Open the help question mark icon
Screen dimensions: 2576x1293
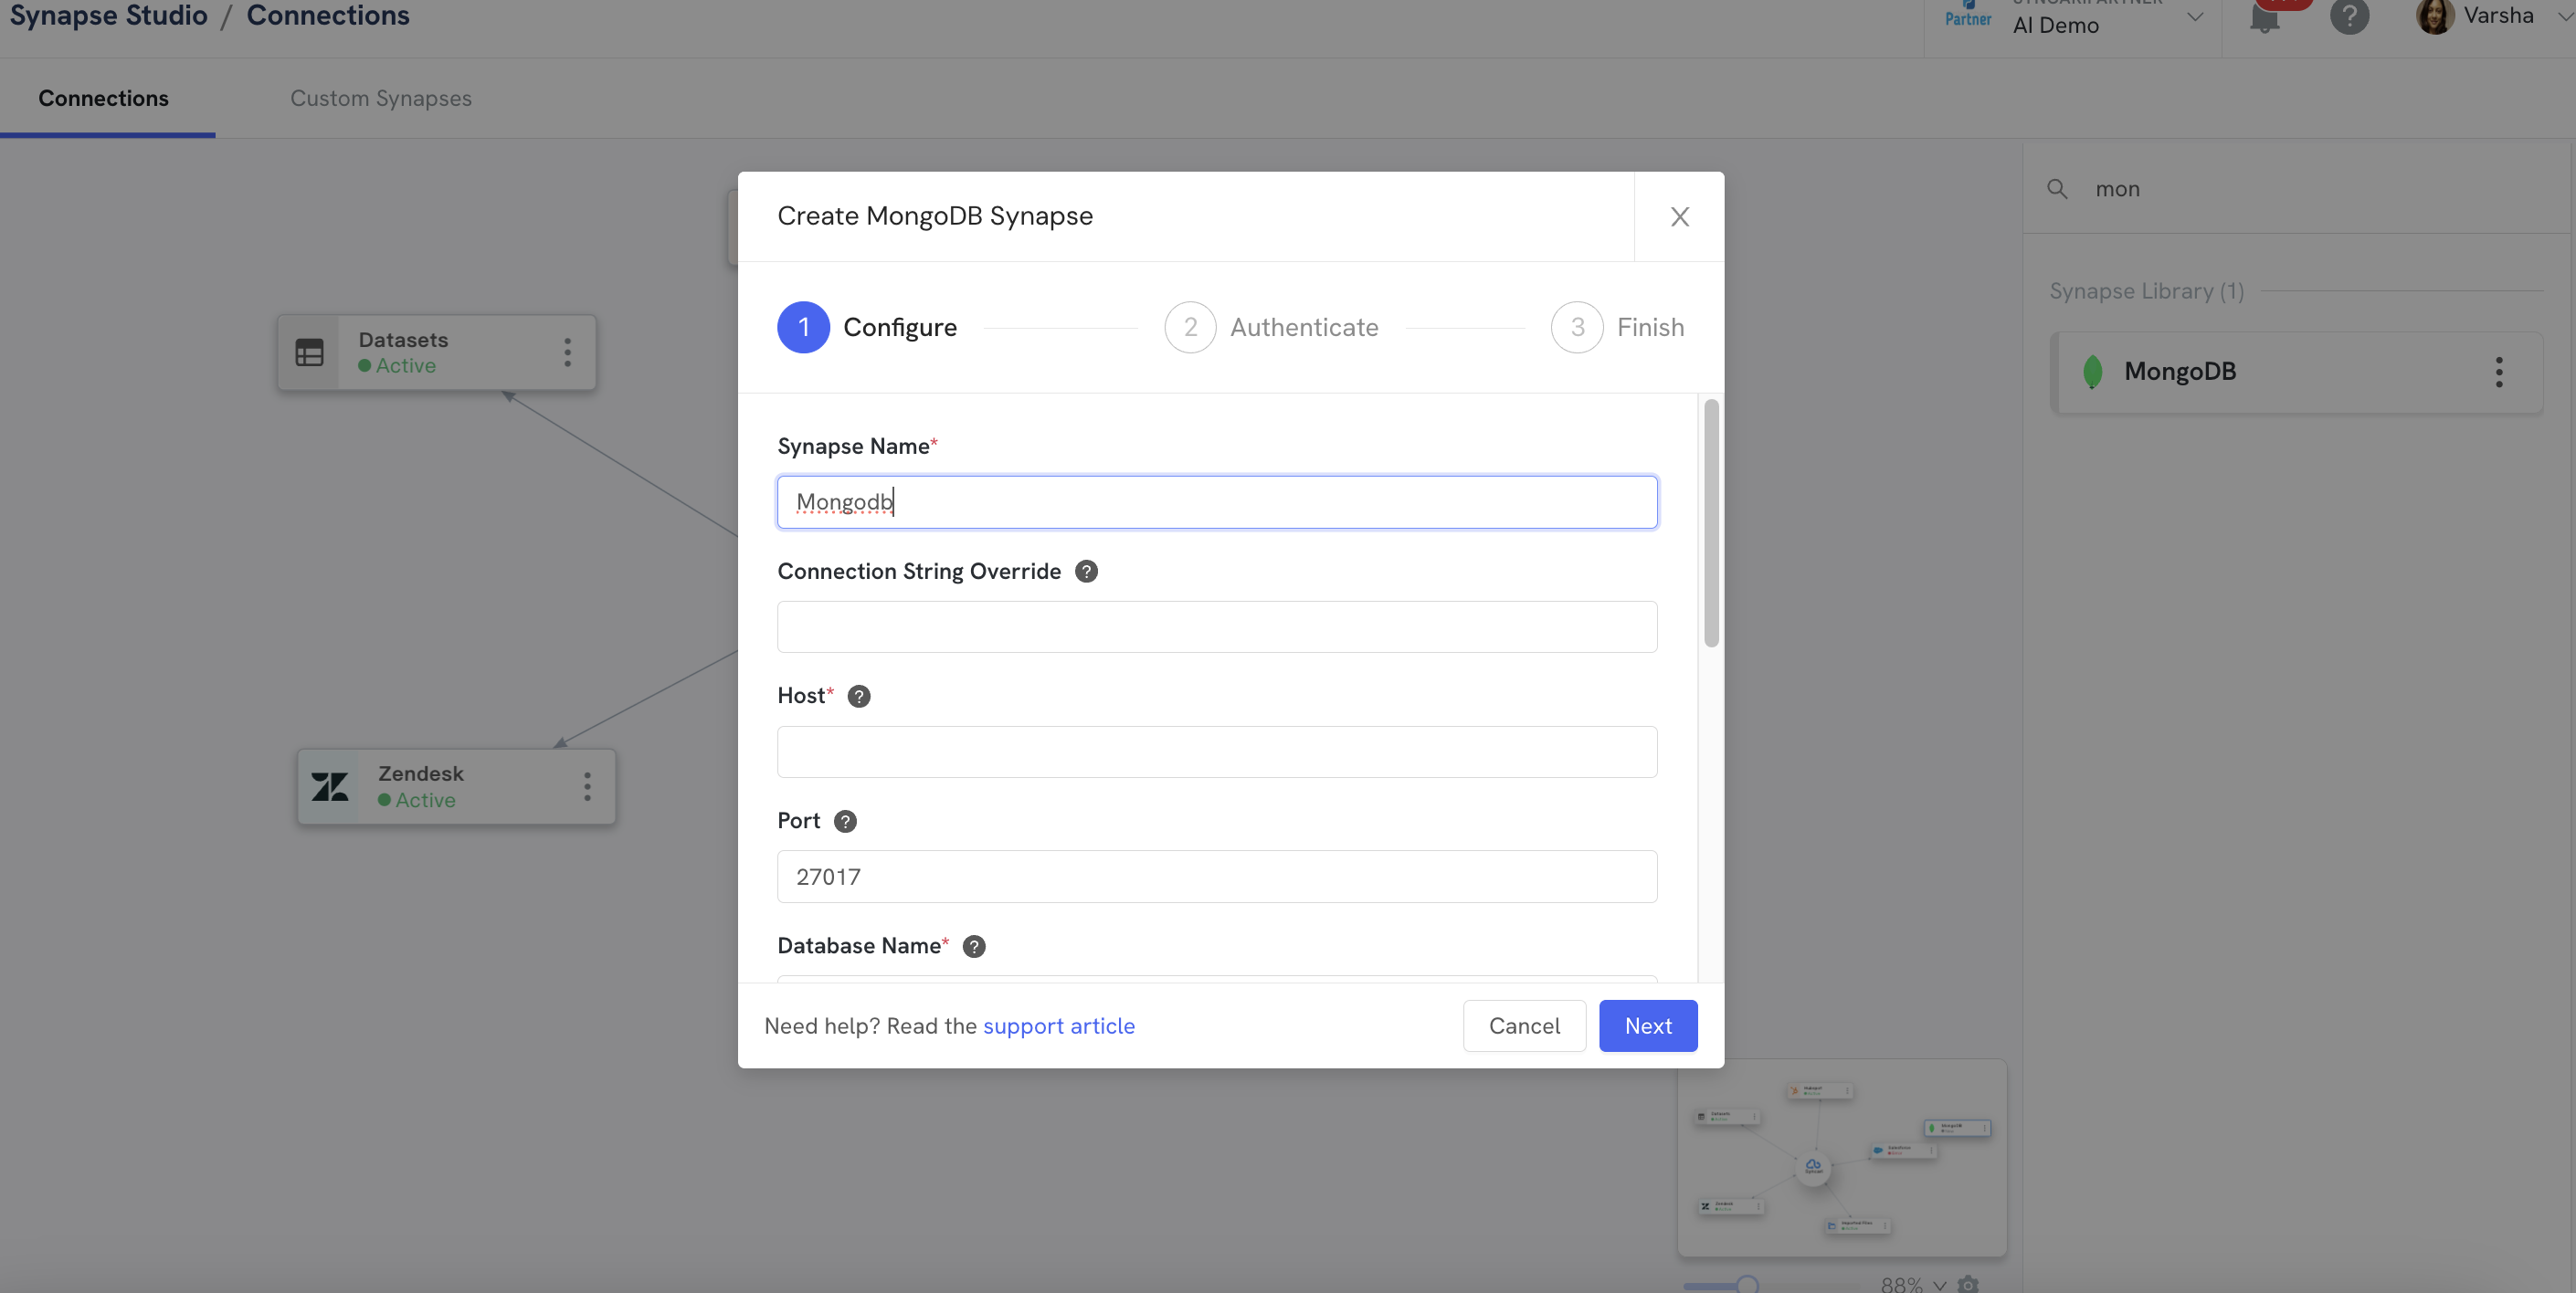click(2350, 16)
